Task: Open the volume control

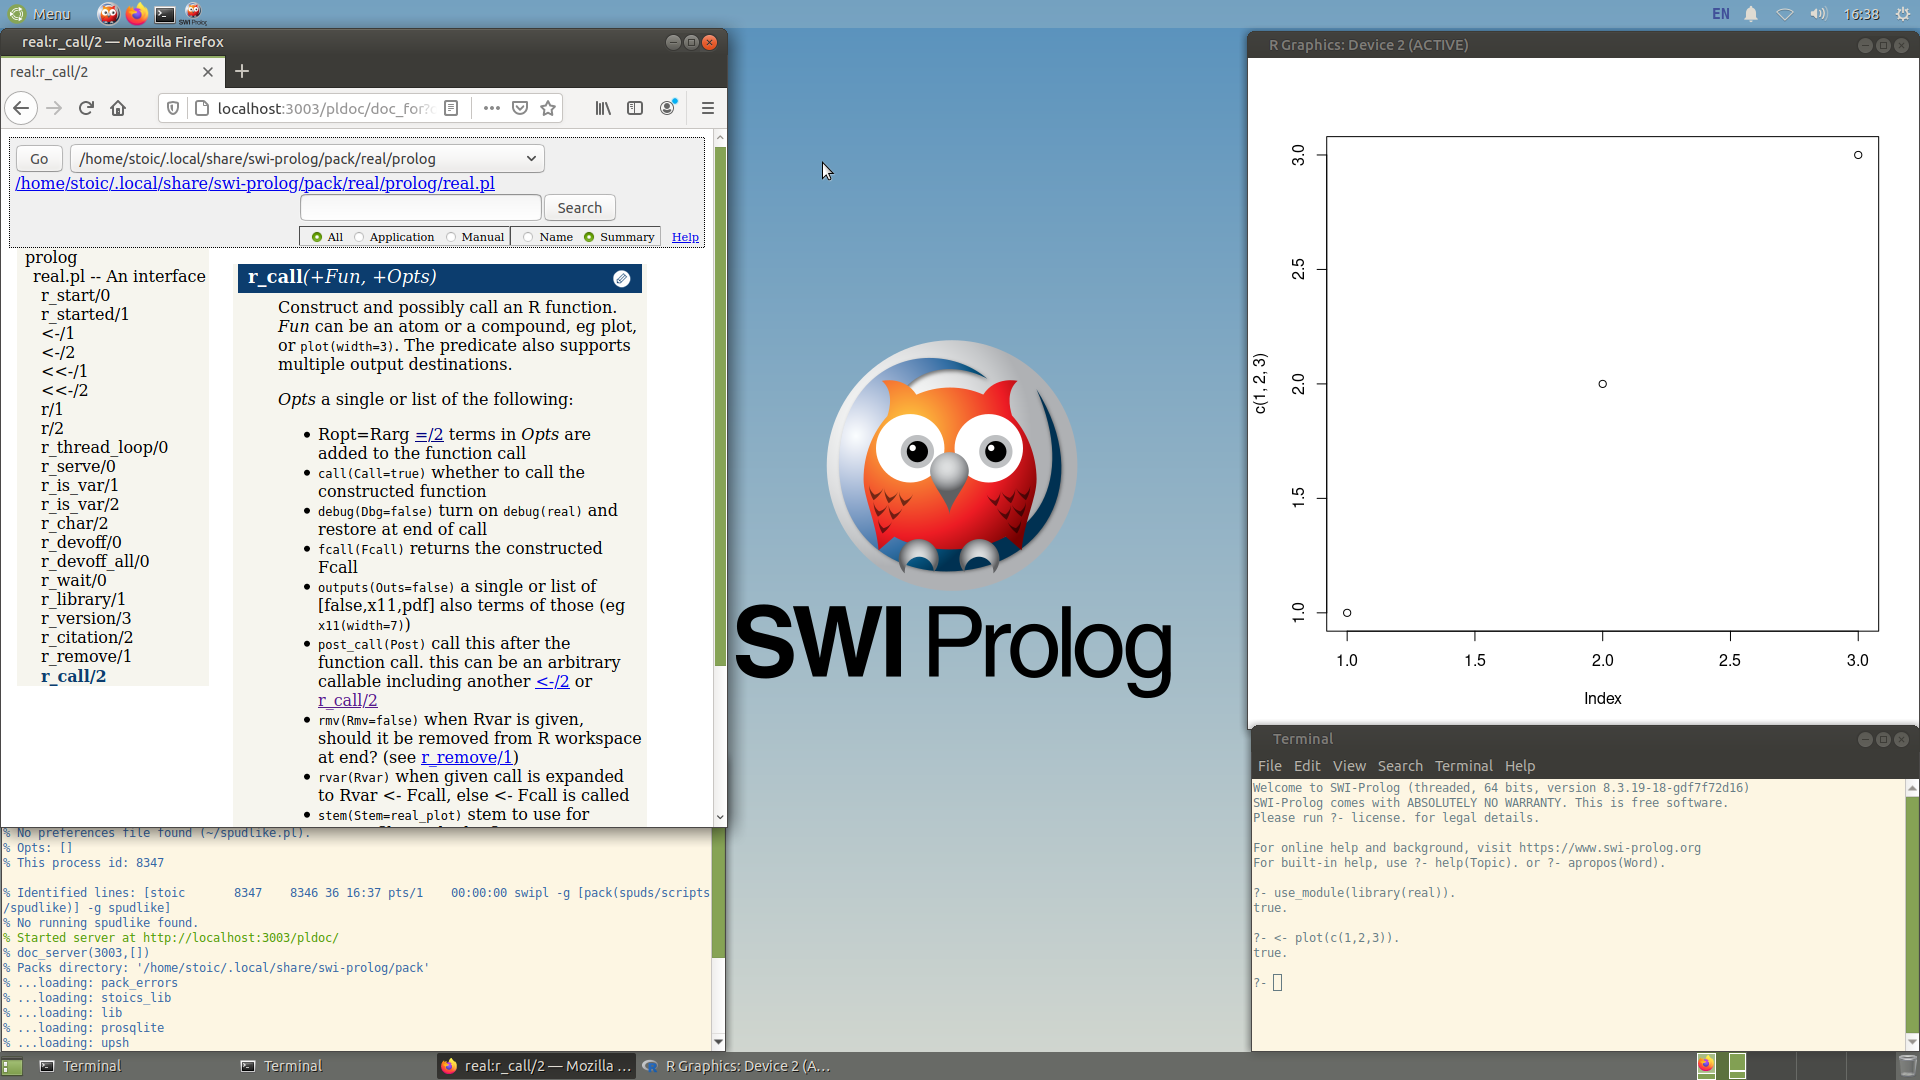Action: coord(1818,14)
